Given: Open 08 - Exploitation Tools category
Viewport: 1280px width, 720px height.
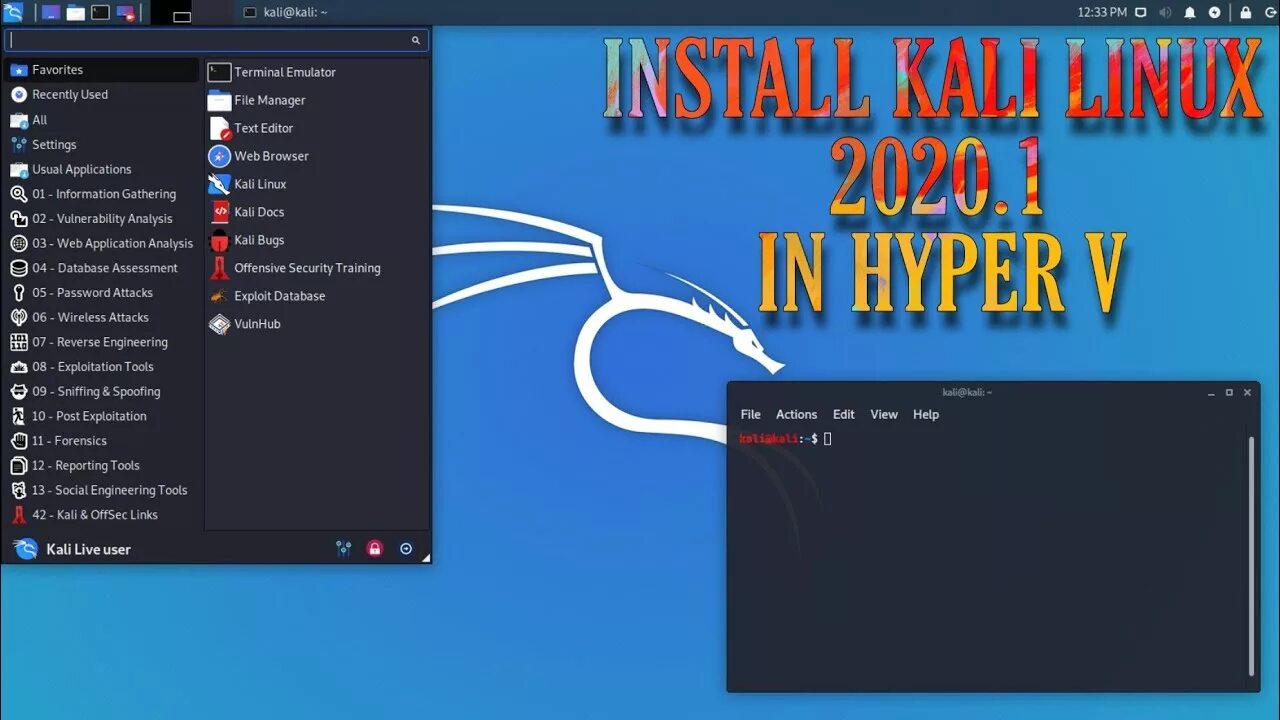Looking at the screenshot, I should tap(102, 367).
